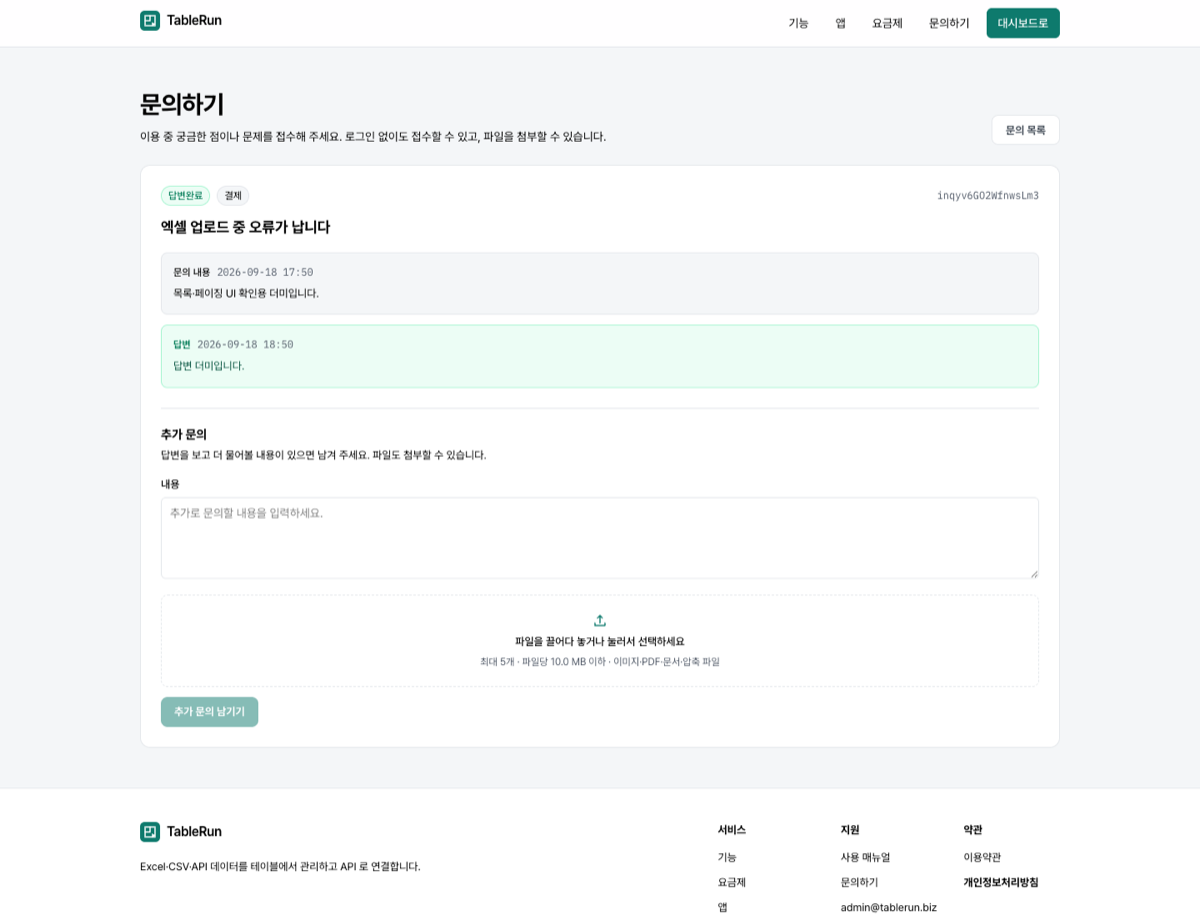This screenshot has width=1200, height=916.
Task: Click the admin@tablerun.biz email link
Action: 889,907
